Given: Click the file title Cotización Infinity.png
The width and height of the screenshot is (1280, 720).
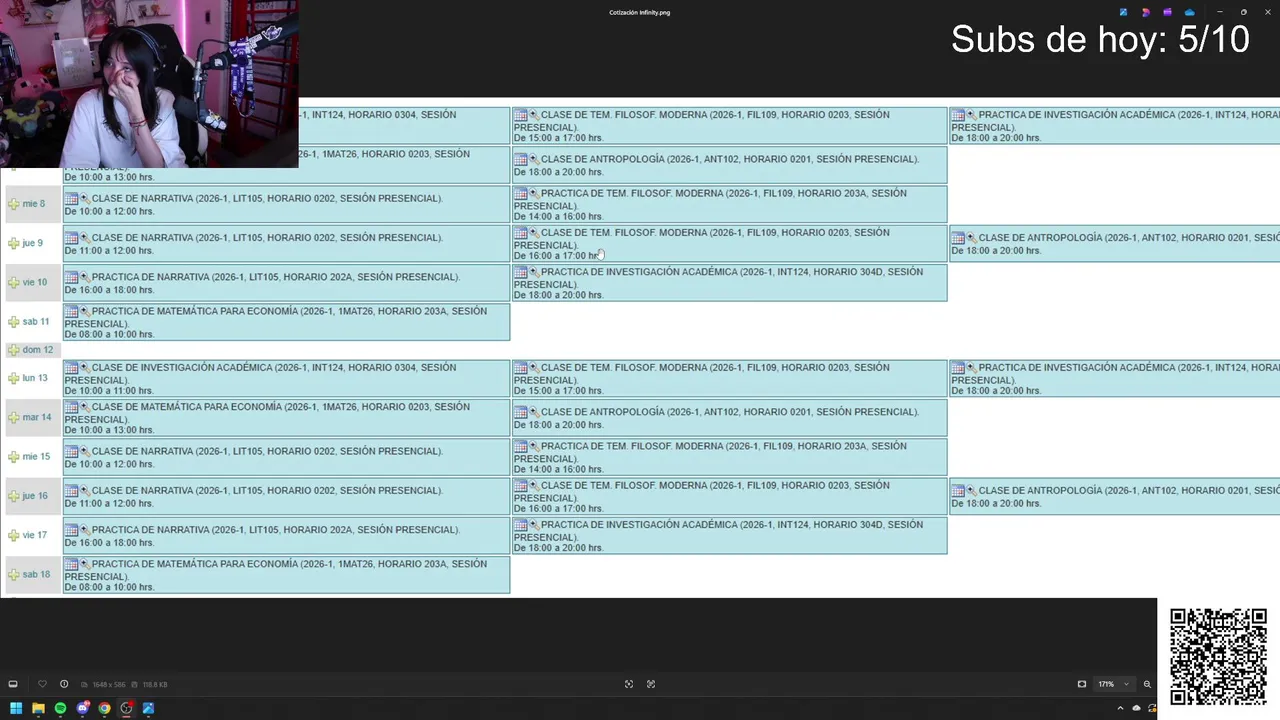Looking at the screenshot, I should (639, 12).
